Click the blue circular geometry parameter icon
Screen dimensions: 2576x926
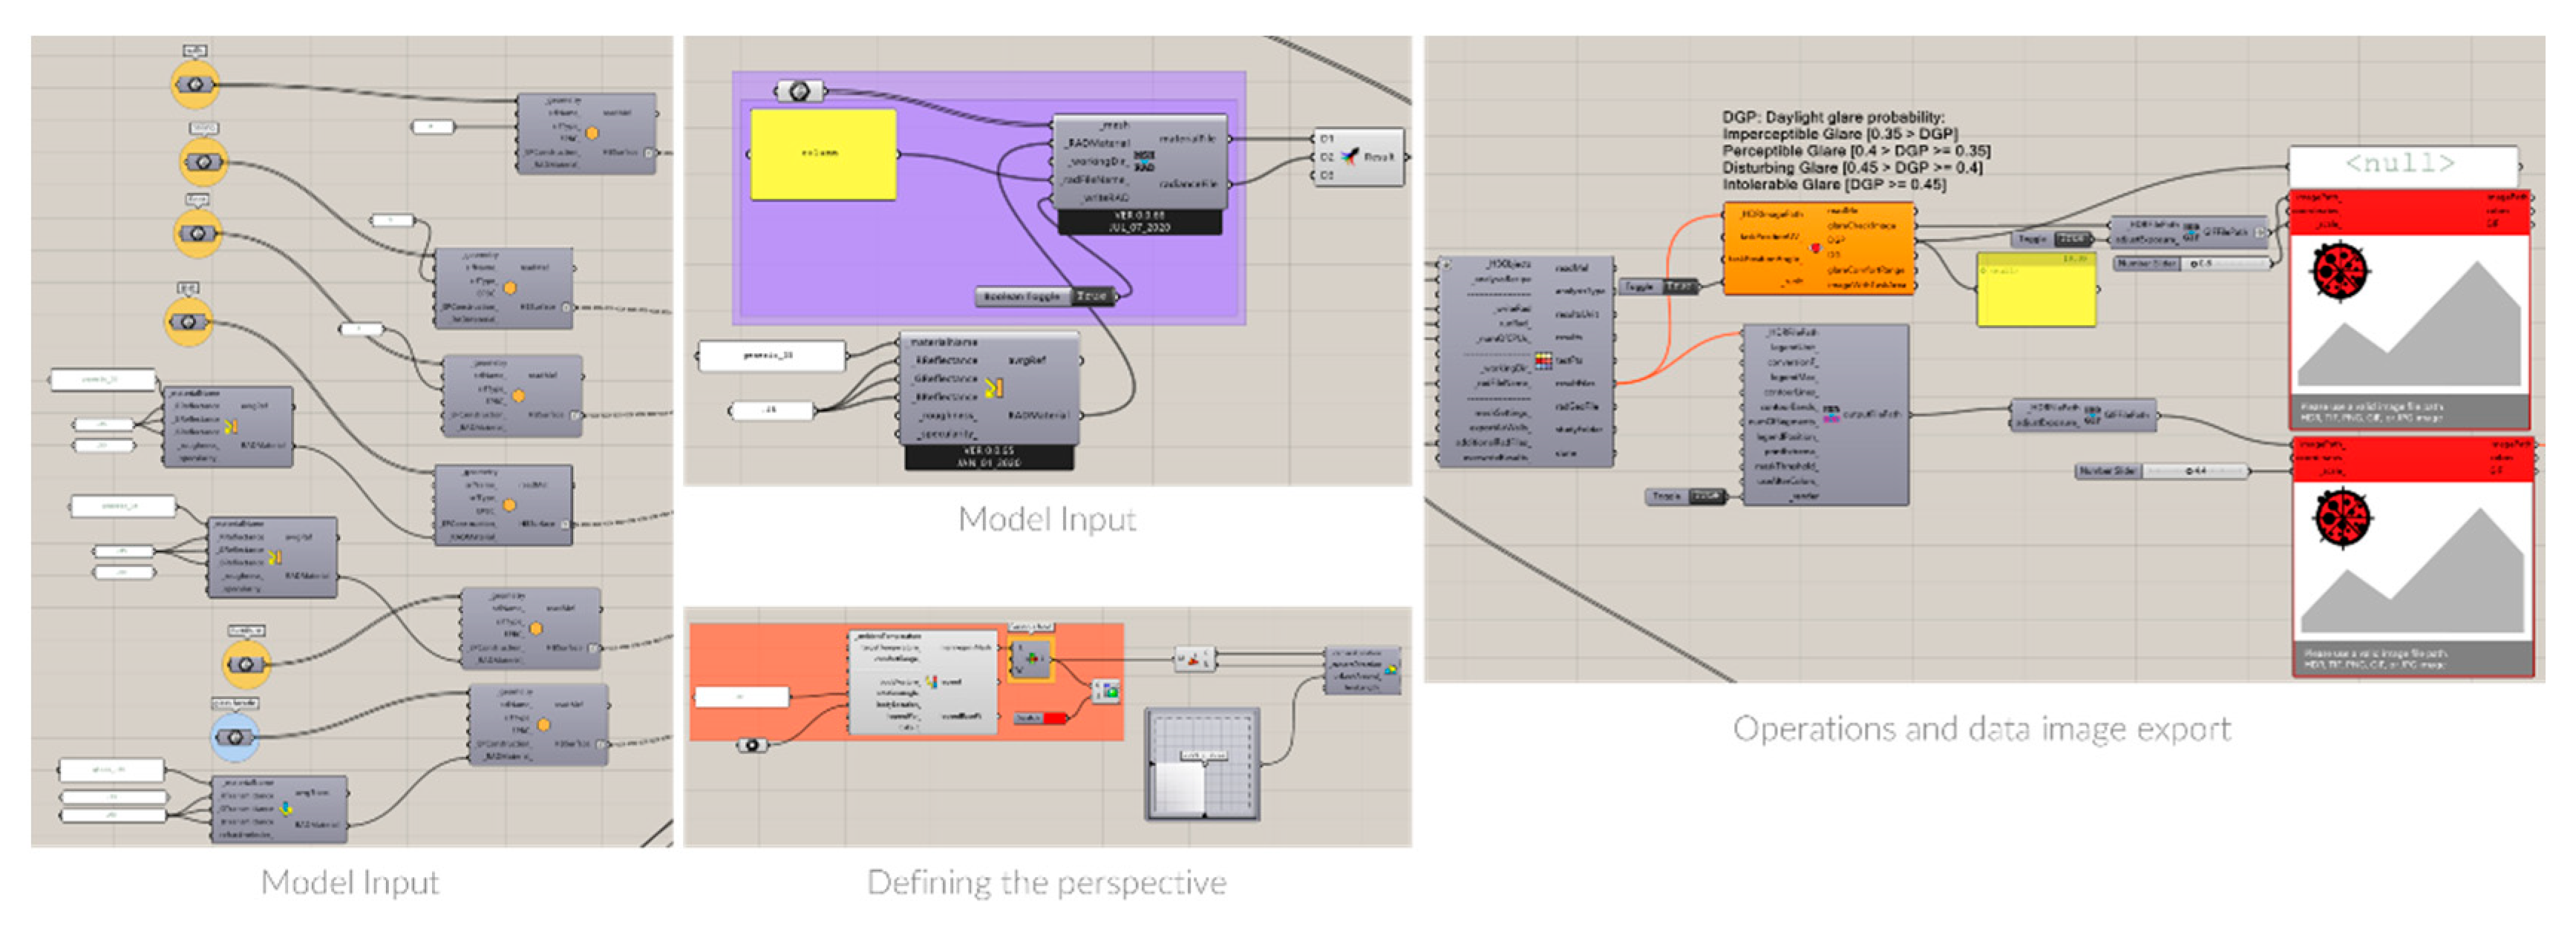tap(235, 738)
